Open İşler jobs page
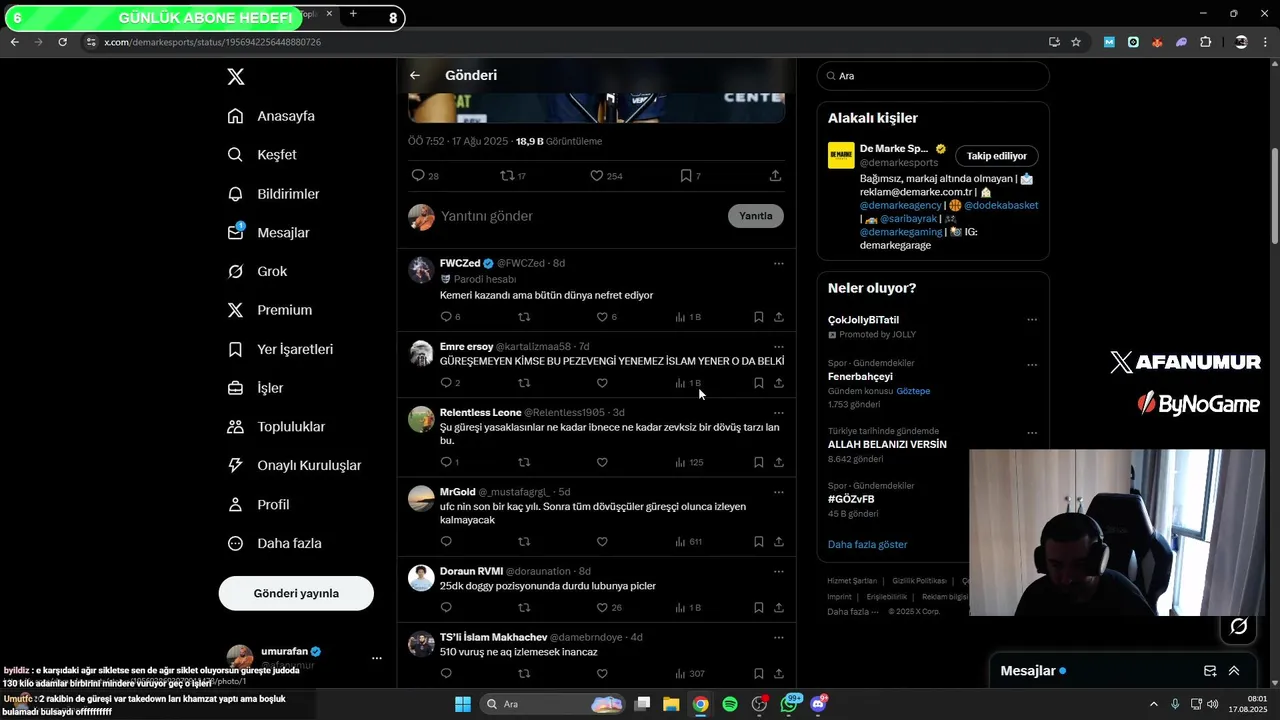1280x720 pixels. pyautogui.click(x=255, y=388)
